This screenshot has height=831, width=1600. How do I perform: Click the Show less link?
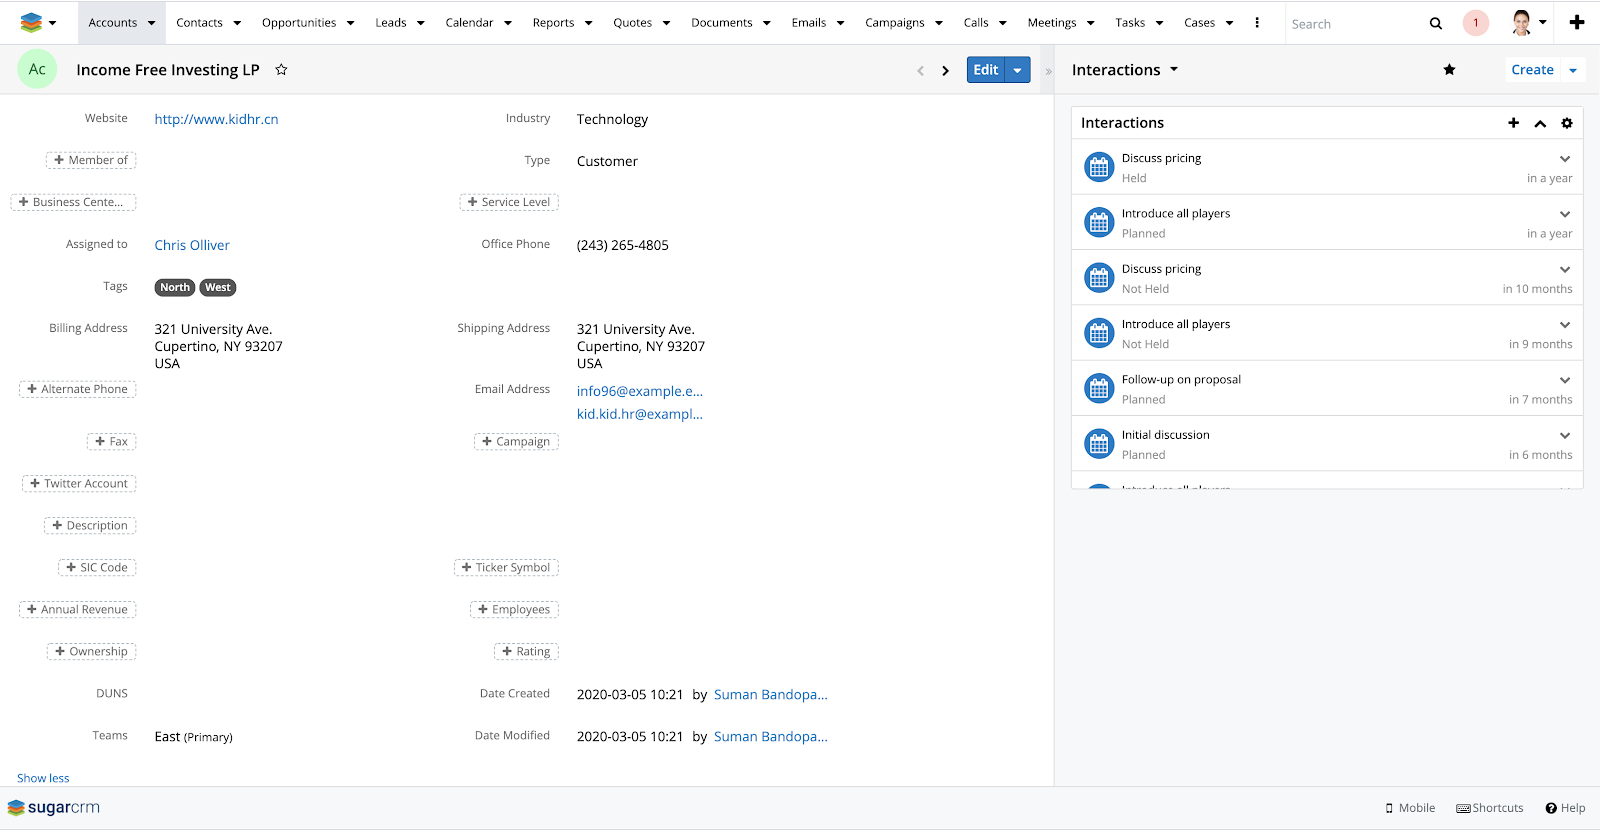click(x=43, y=778)
